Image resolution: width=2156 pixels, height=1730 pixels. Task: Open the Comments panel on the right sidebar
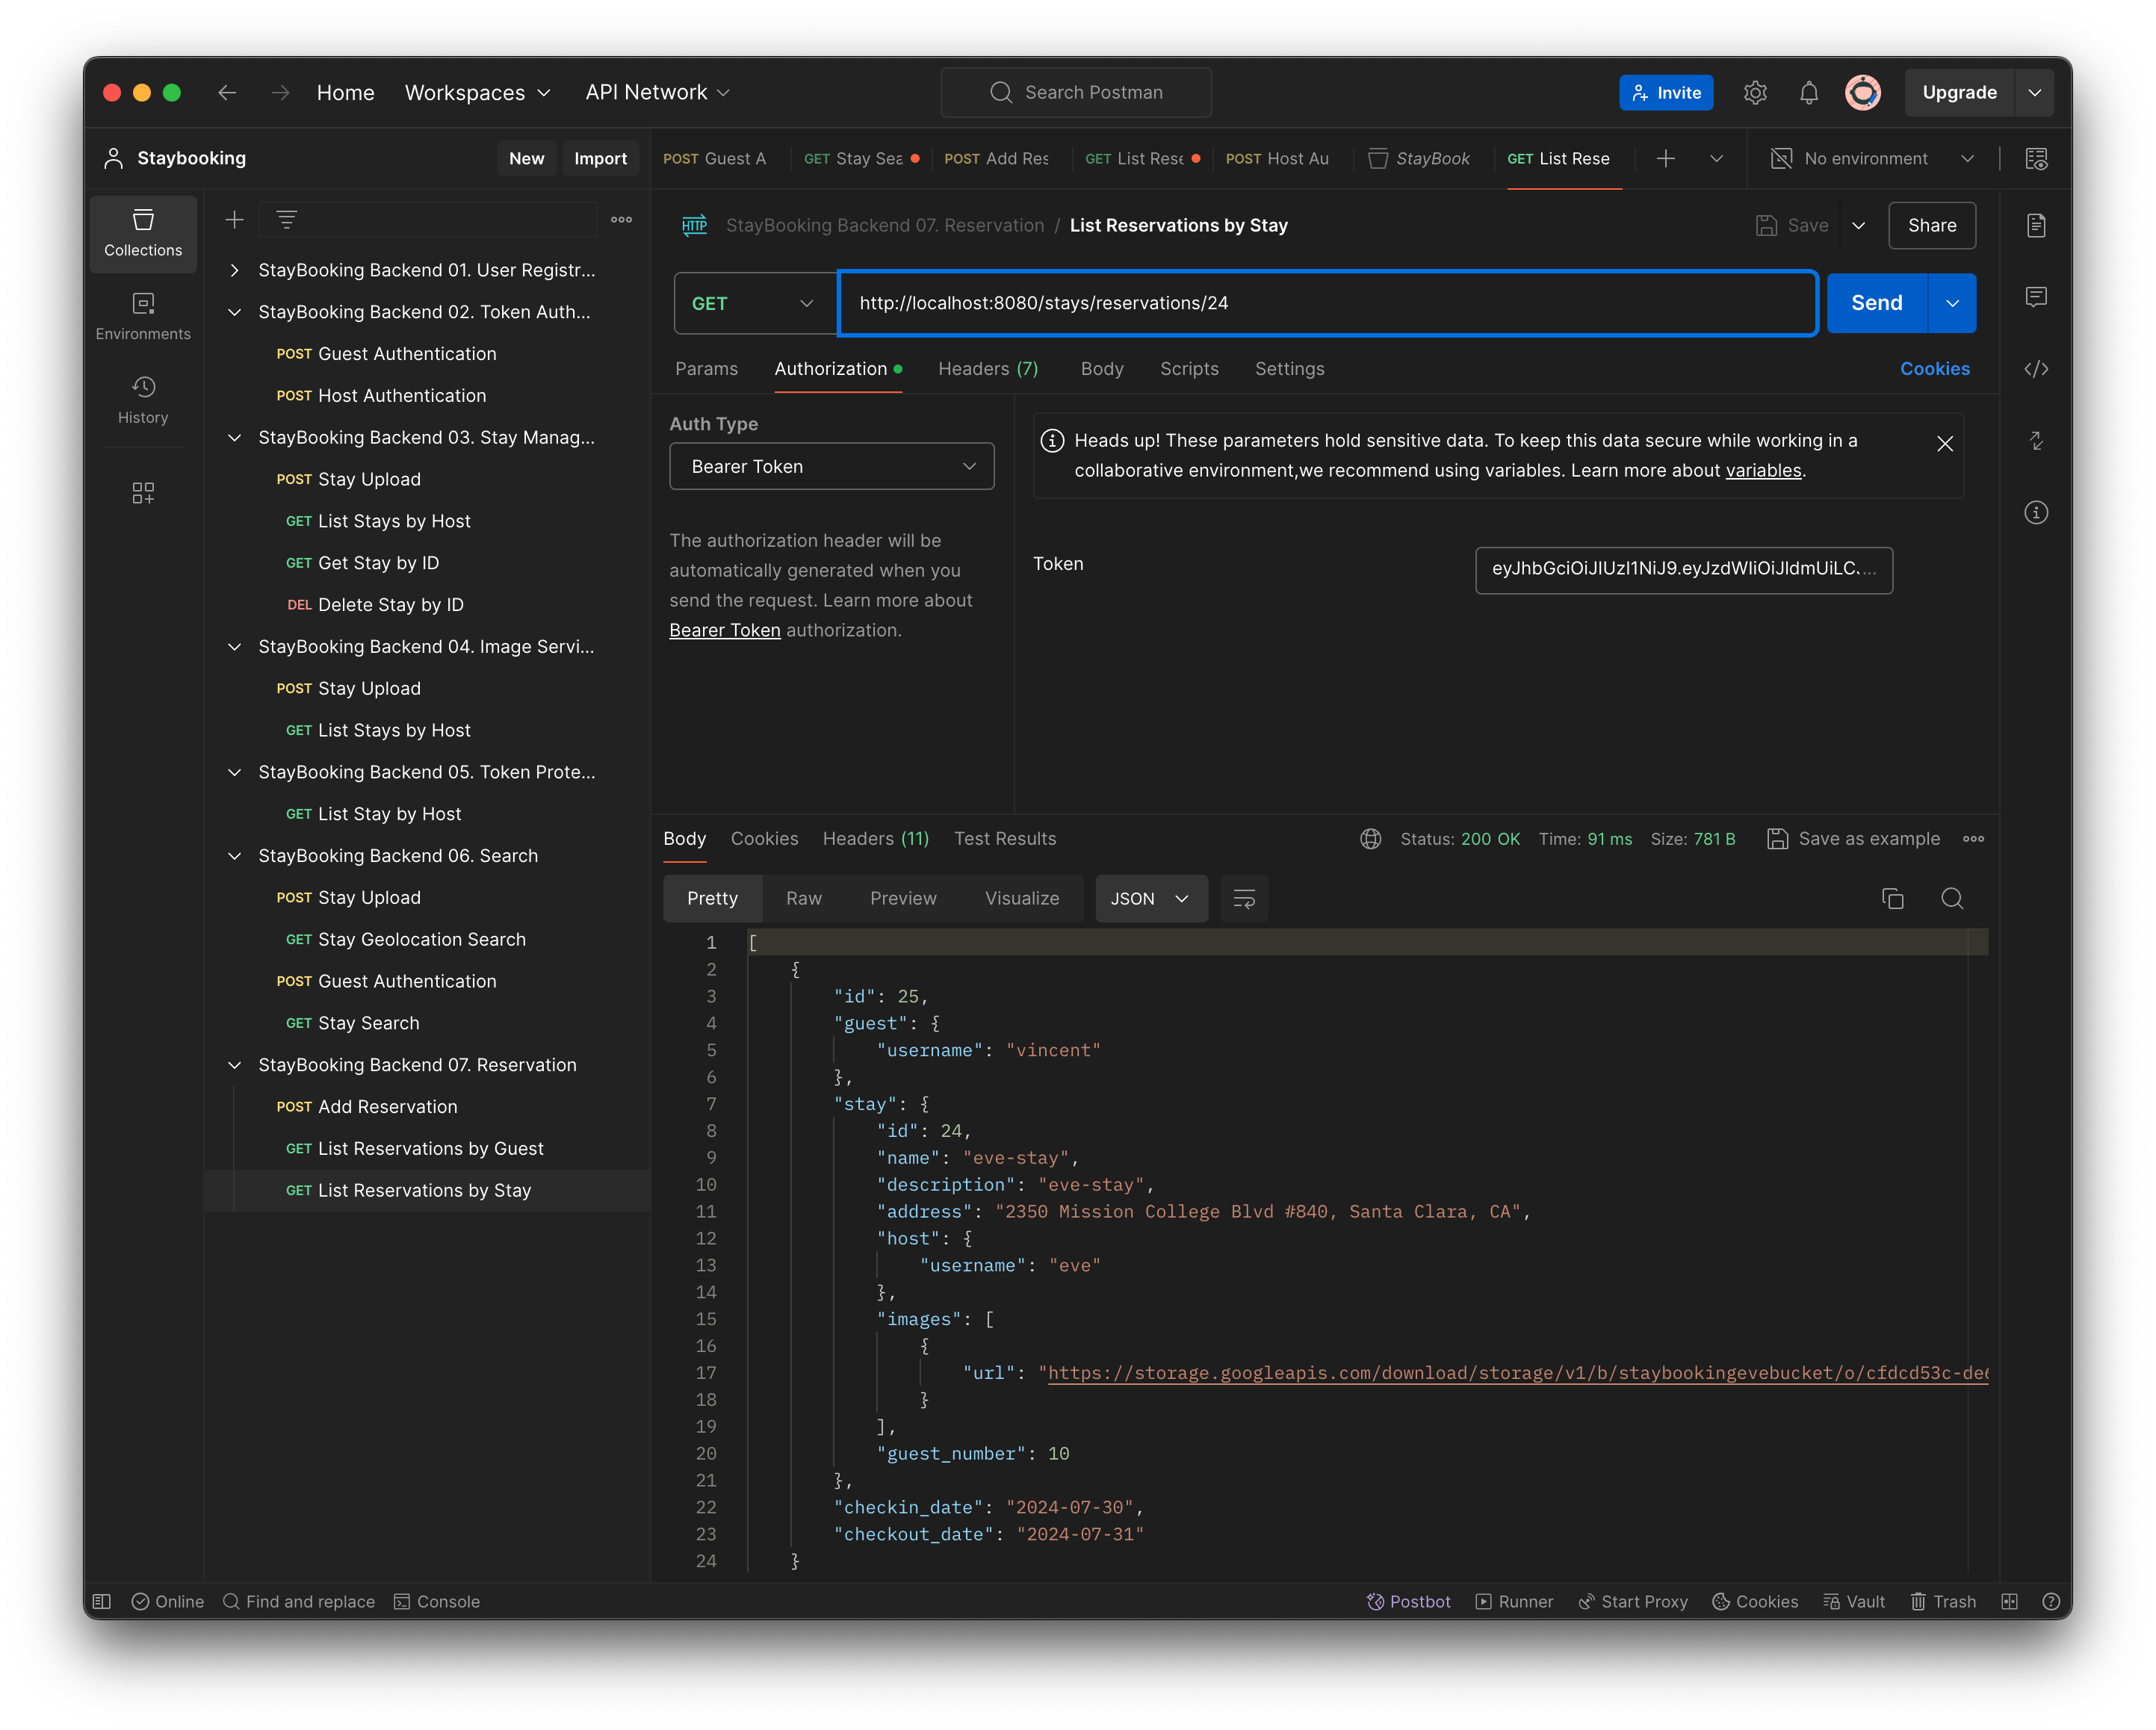coord(2036,297)
